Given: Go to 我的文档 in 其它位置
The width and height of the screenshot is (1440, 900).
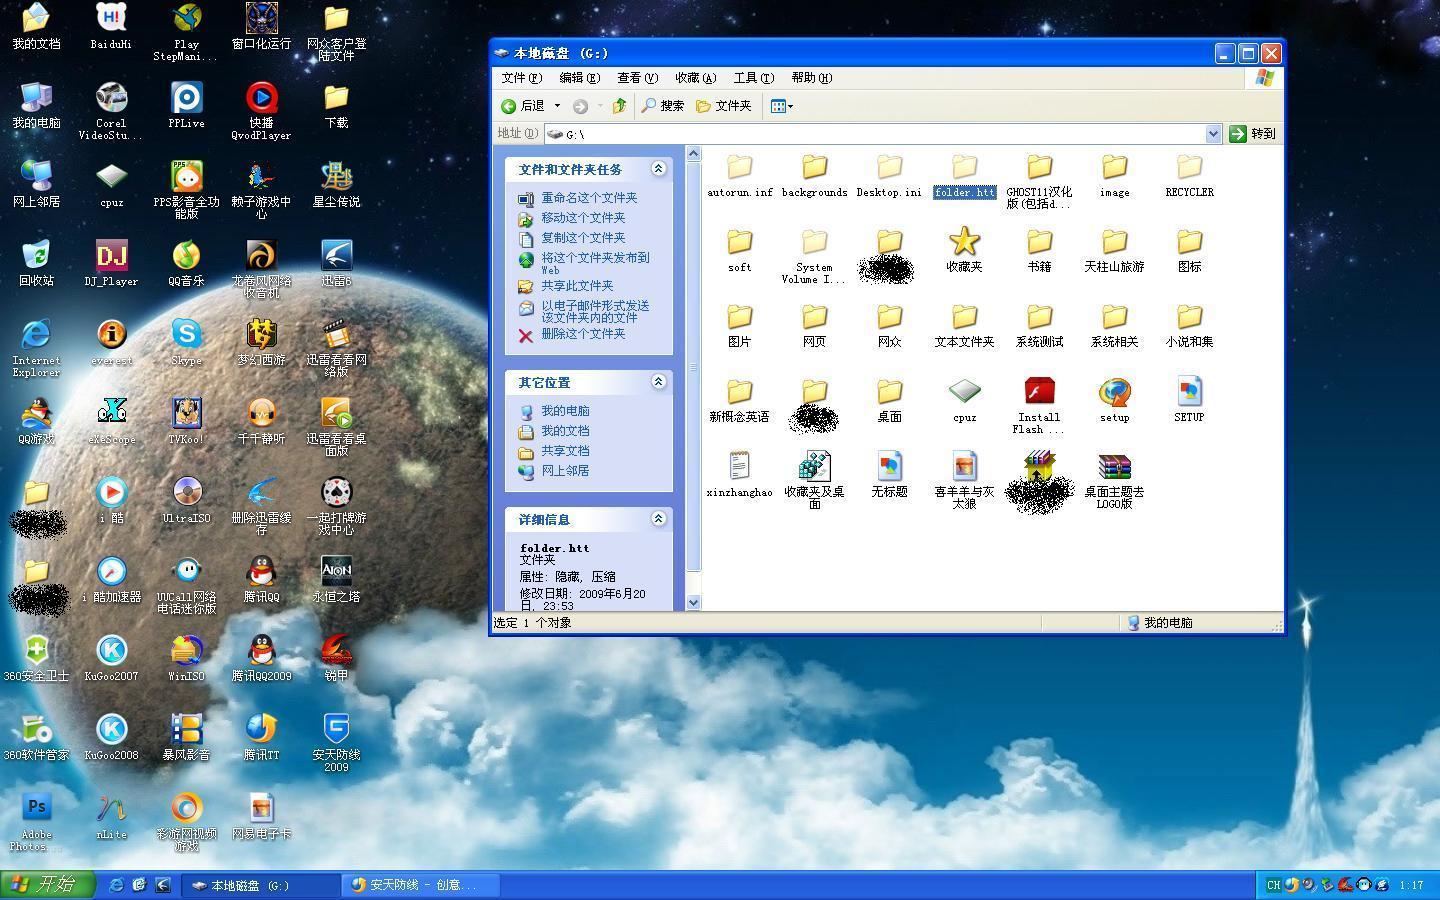Looking at the screenshot, I should pyautogui.click(x=565, y=431).
